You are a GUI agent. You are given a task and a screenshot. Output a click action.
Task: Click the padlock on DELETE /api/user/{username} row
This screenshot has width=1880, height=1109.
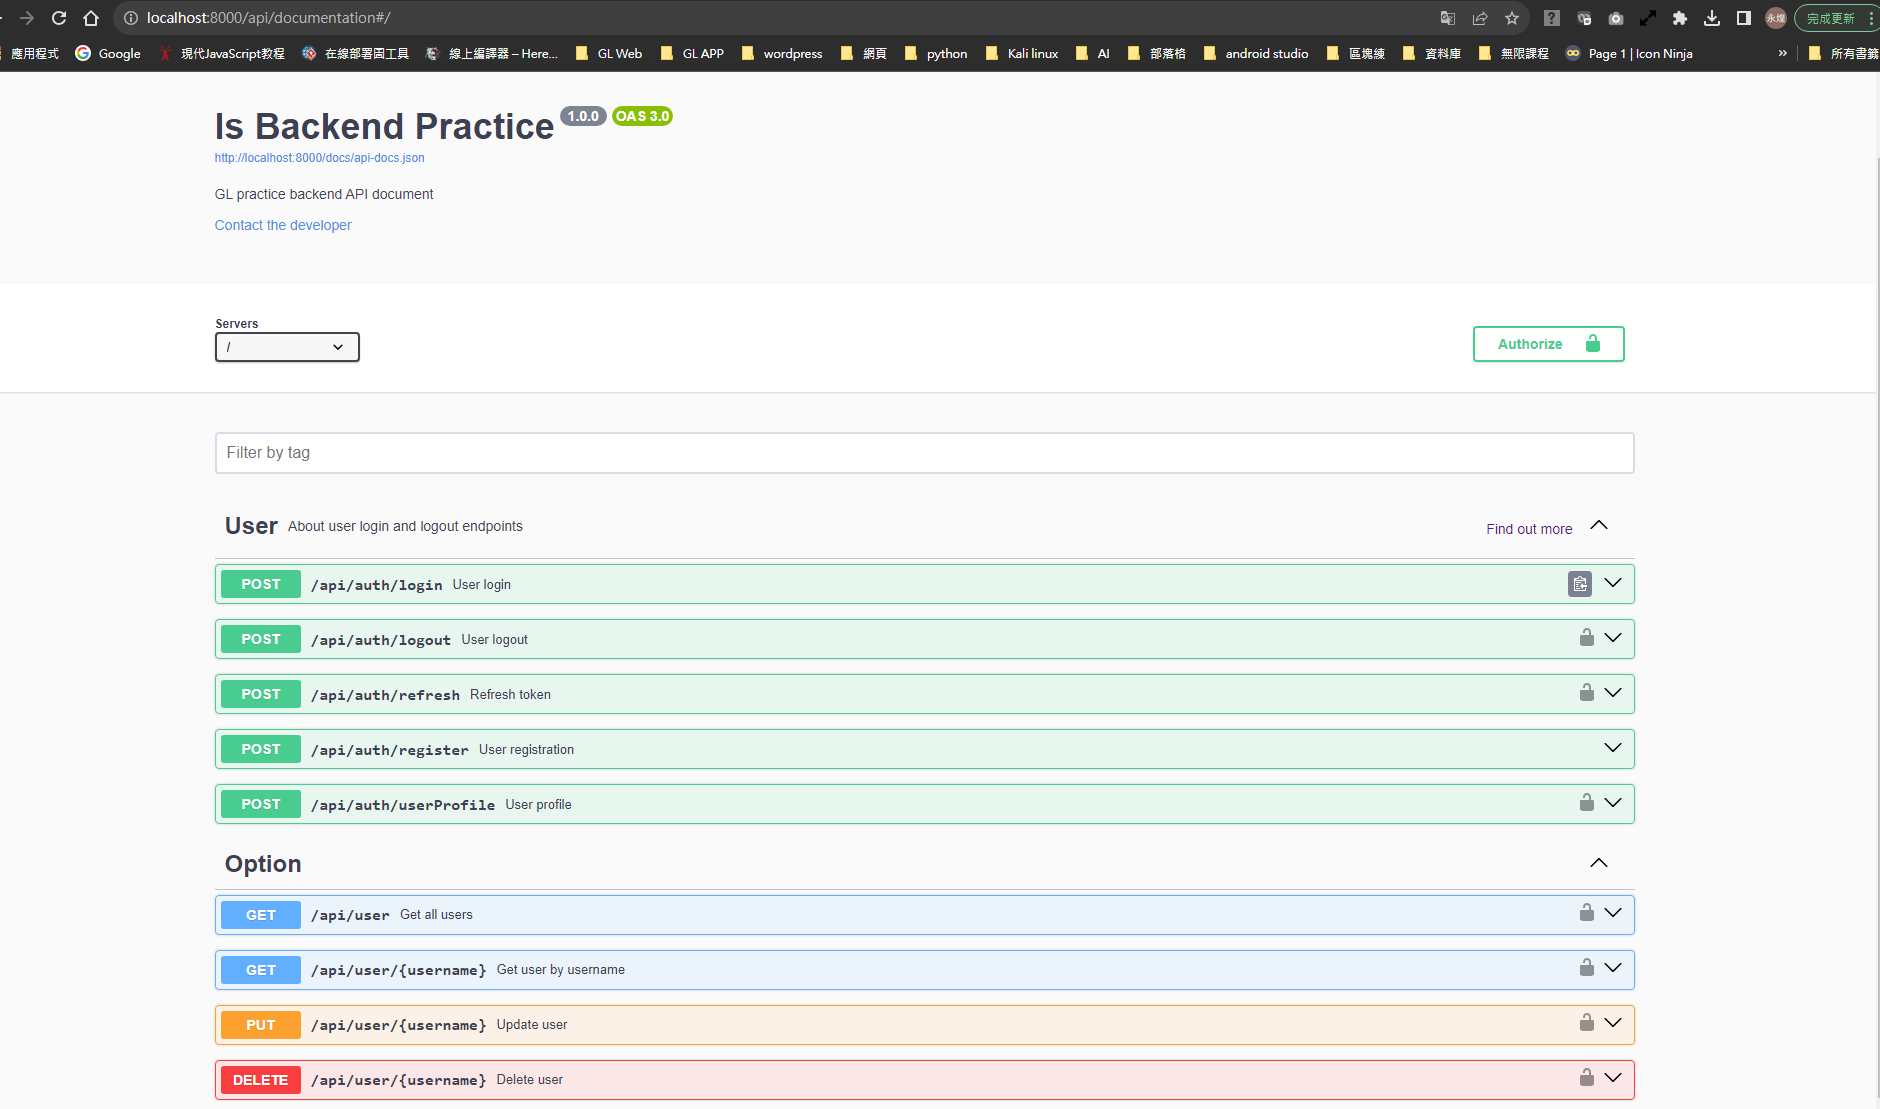click(x=1585, y=1078)
